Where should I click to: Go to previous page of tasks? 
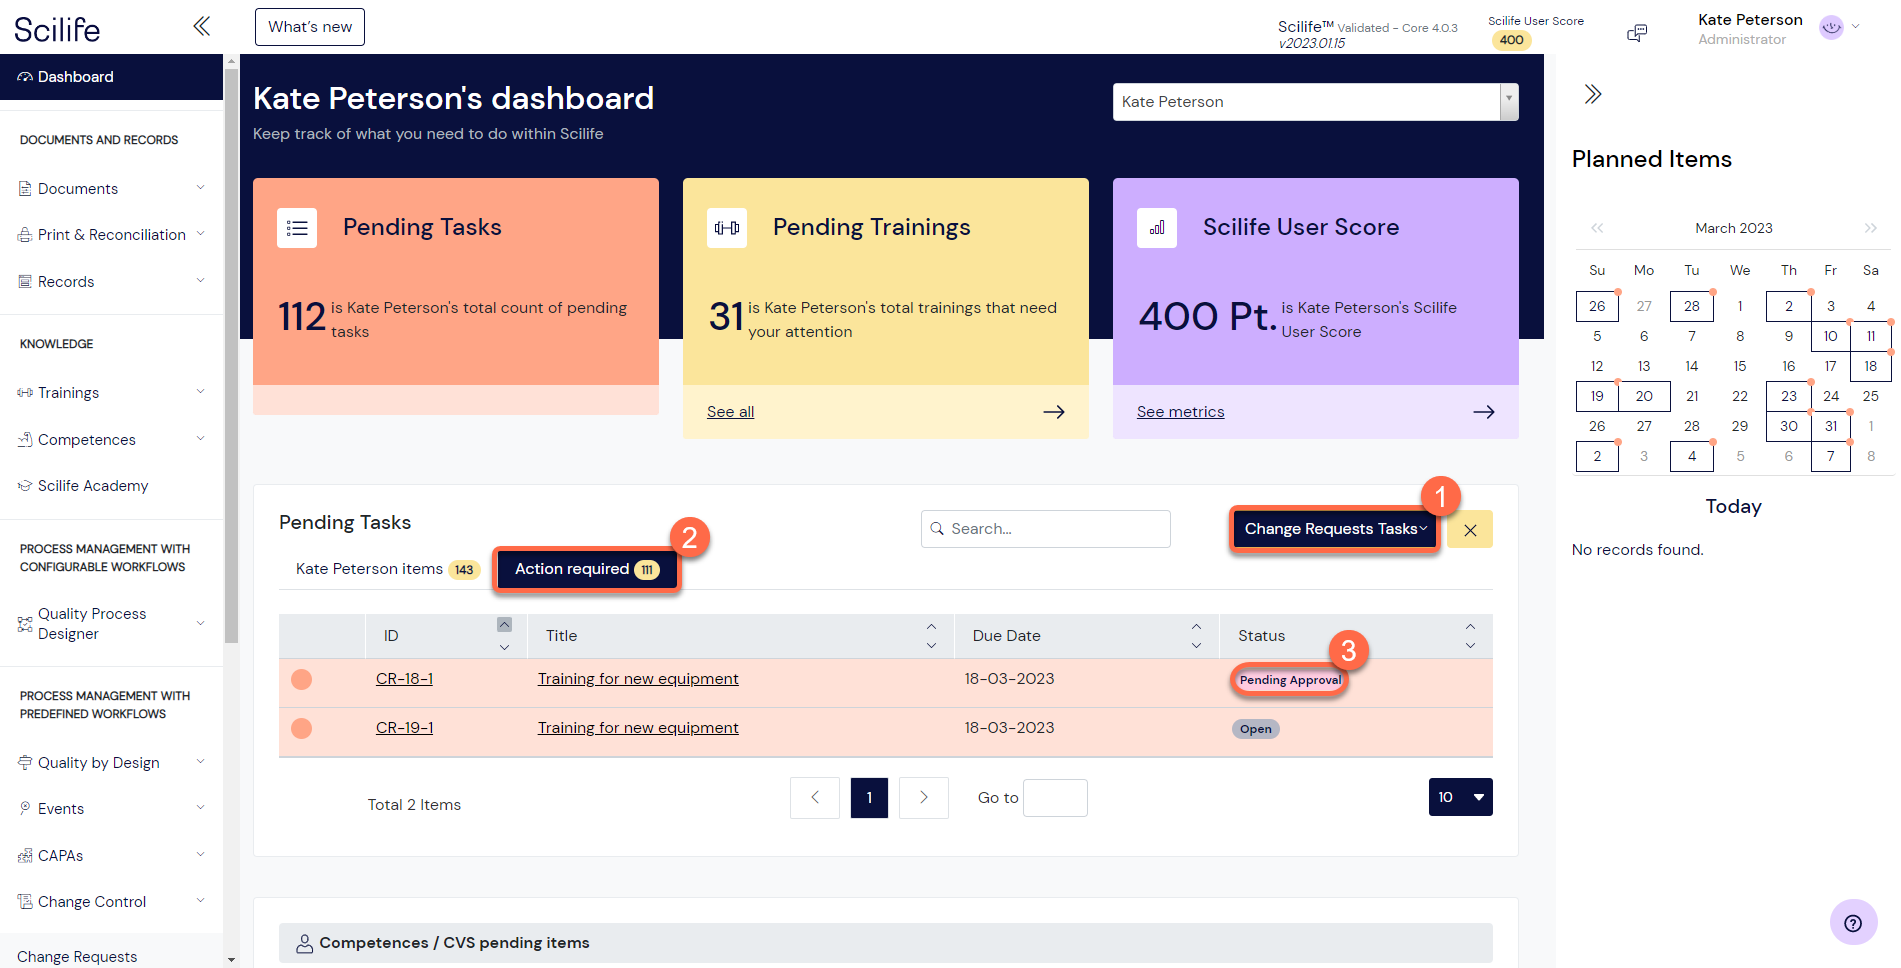pos(815,798)
